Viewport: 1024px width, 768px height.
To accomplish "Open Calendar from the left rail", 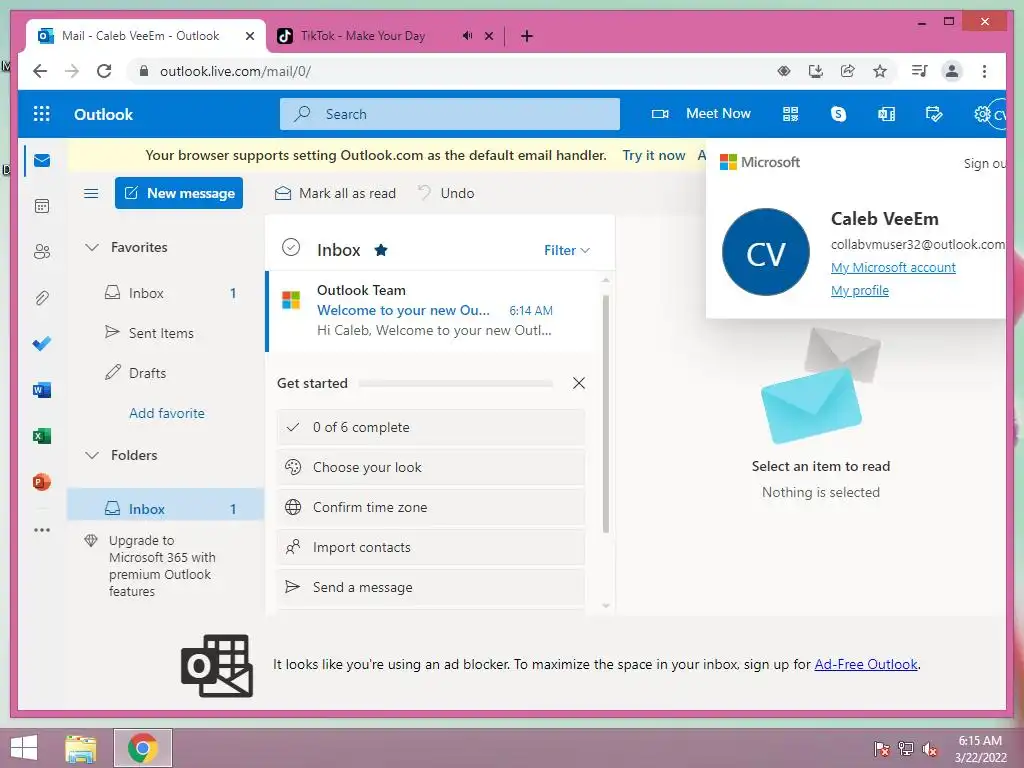I will [42, 206].
